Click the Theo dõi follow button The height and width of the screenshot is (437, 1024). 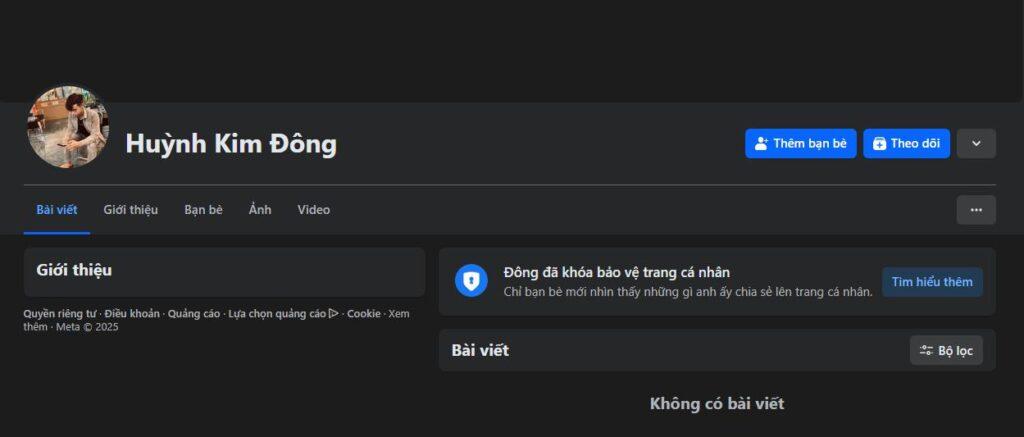pyautogui.click(x=906, y=143)
